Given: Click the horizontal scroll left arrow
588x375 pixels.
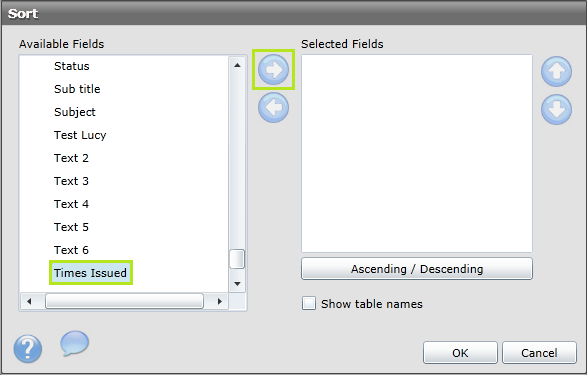Looking at the screenshot, I should (29, 301).
